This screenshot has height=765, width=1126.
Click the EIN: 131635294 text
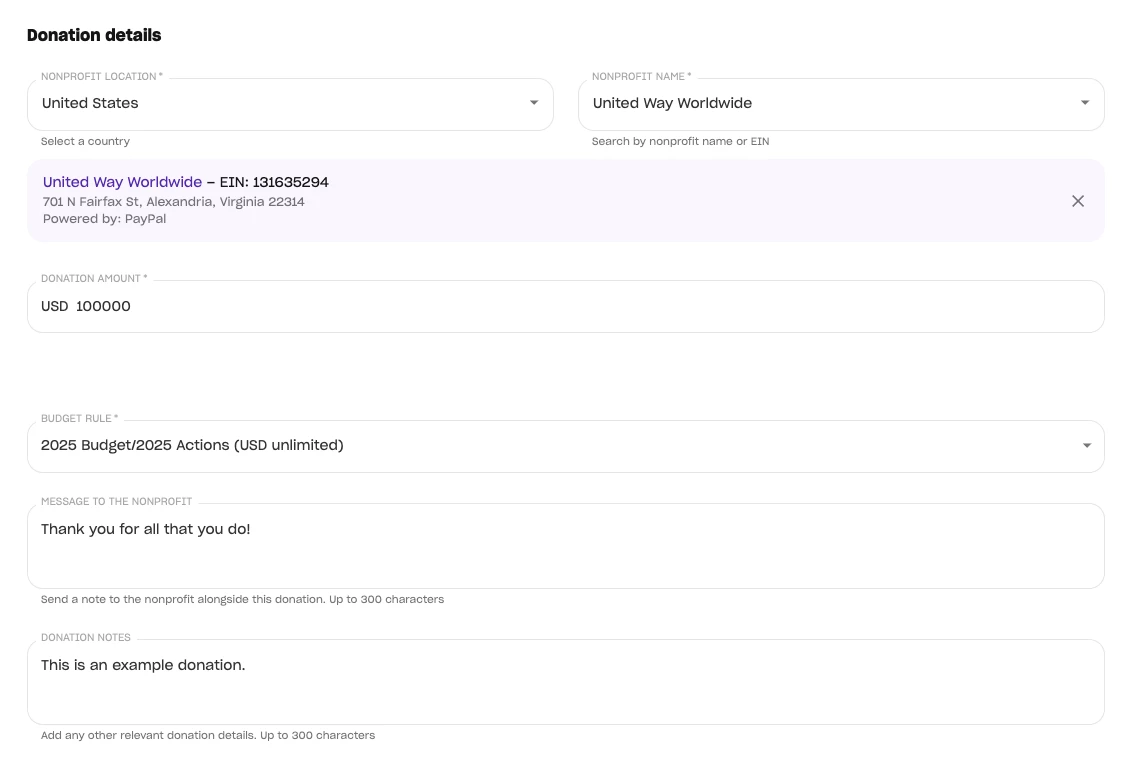274,182
